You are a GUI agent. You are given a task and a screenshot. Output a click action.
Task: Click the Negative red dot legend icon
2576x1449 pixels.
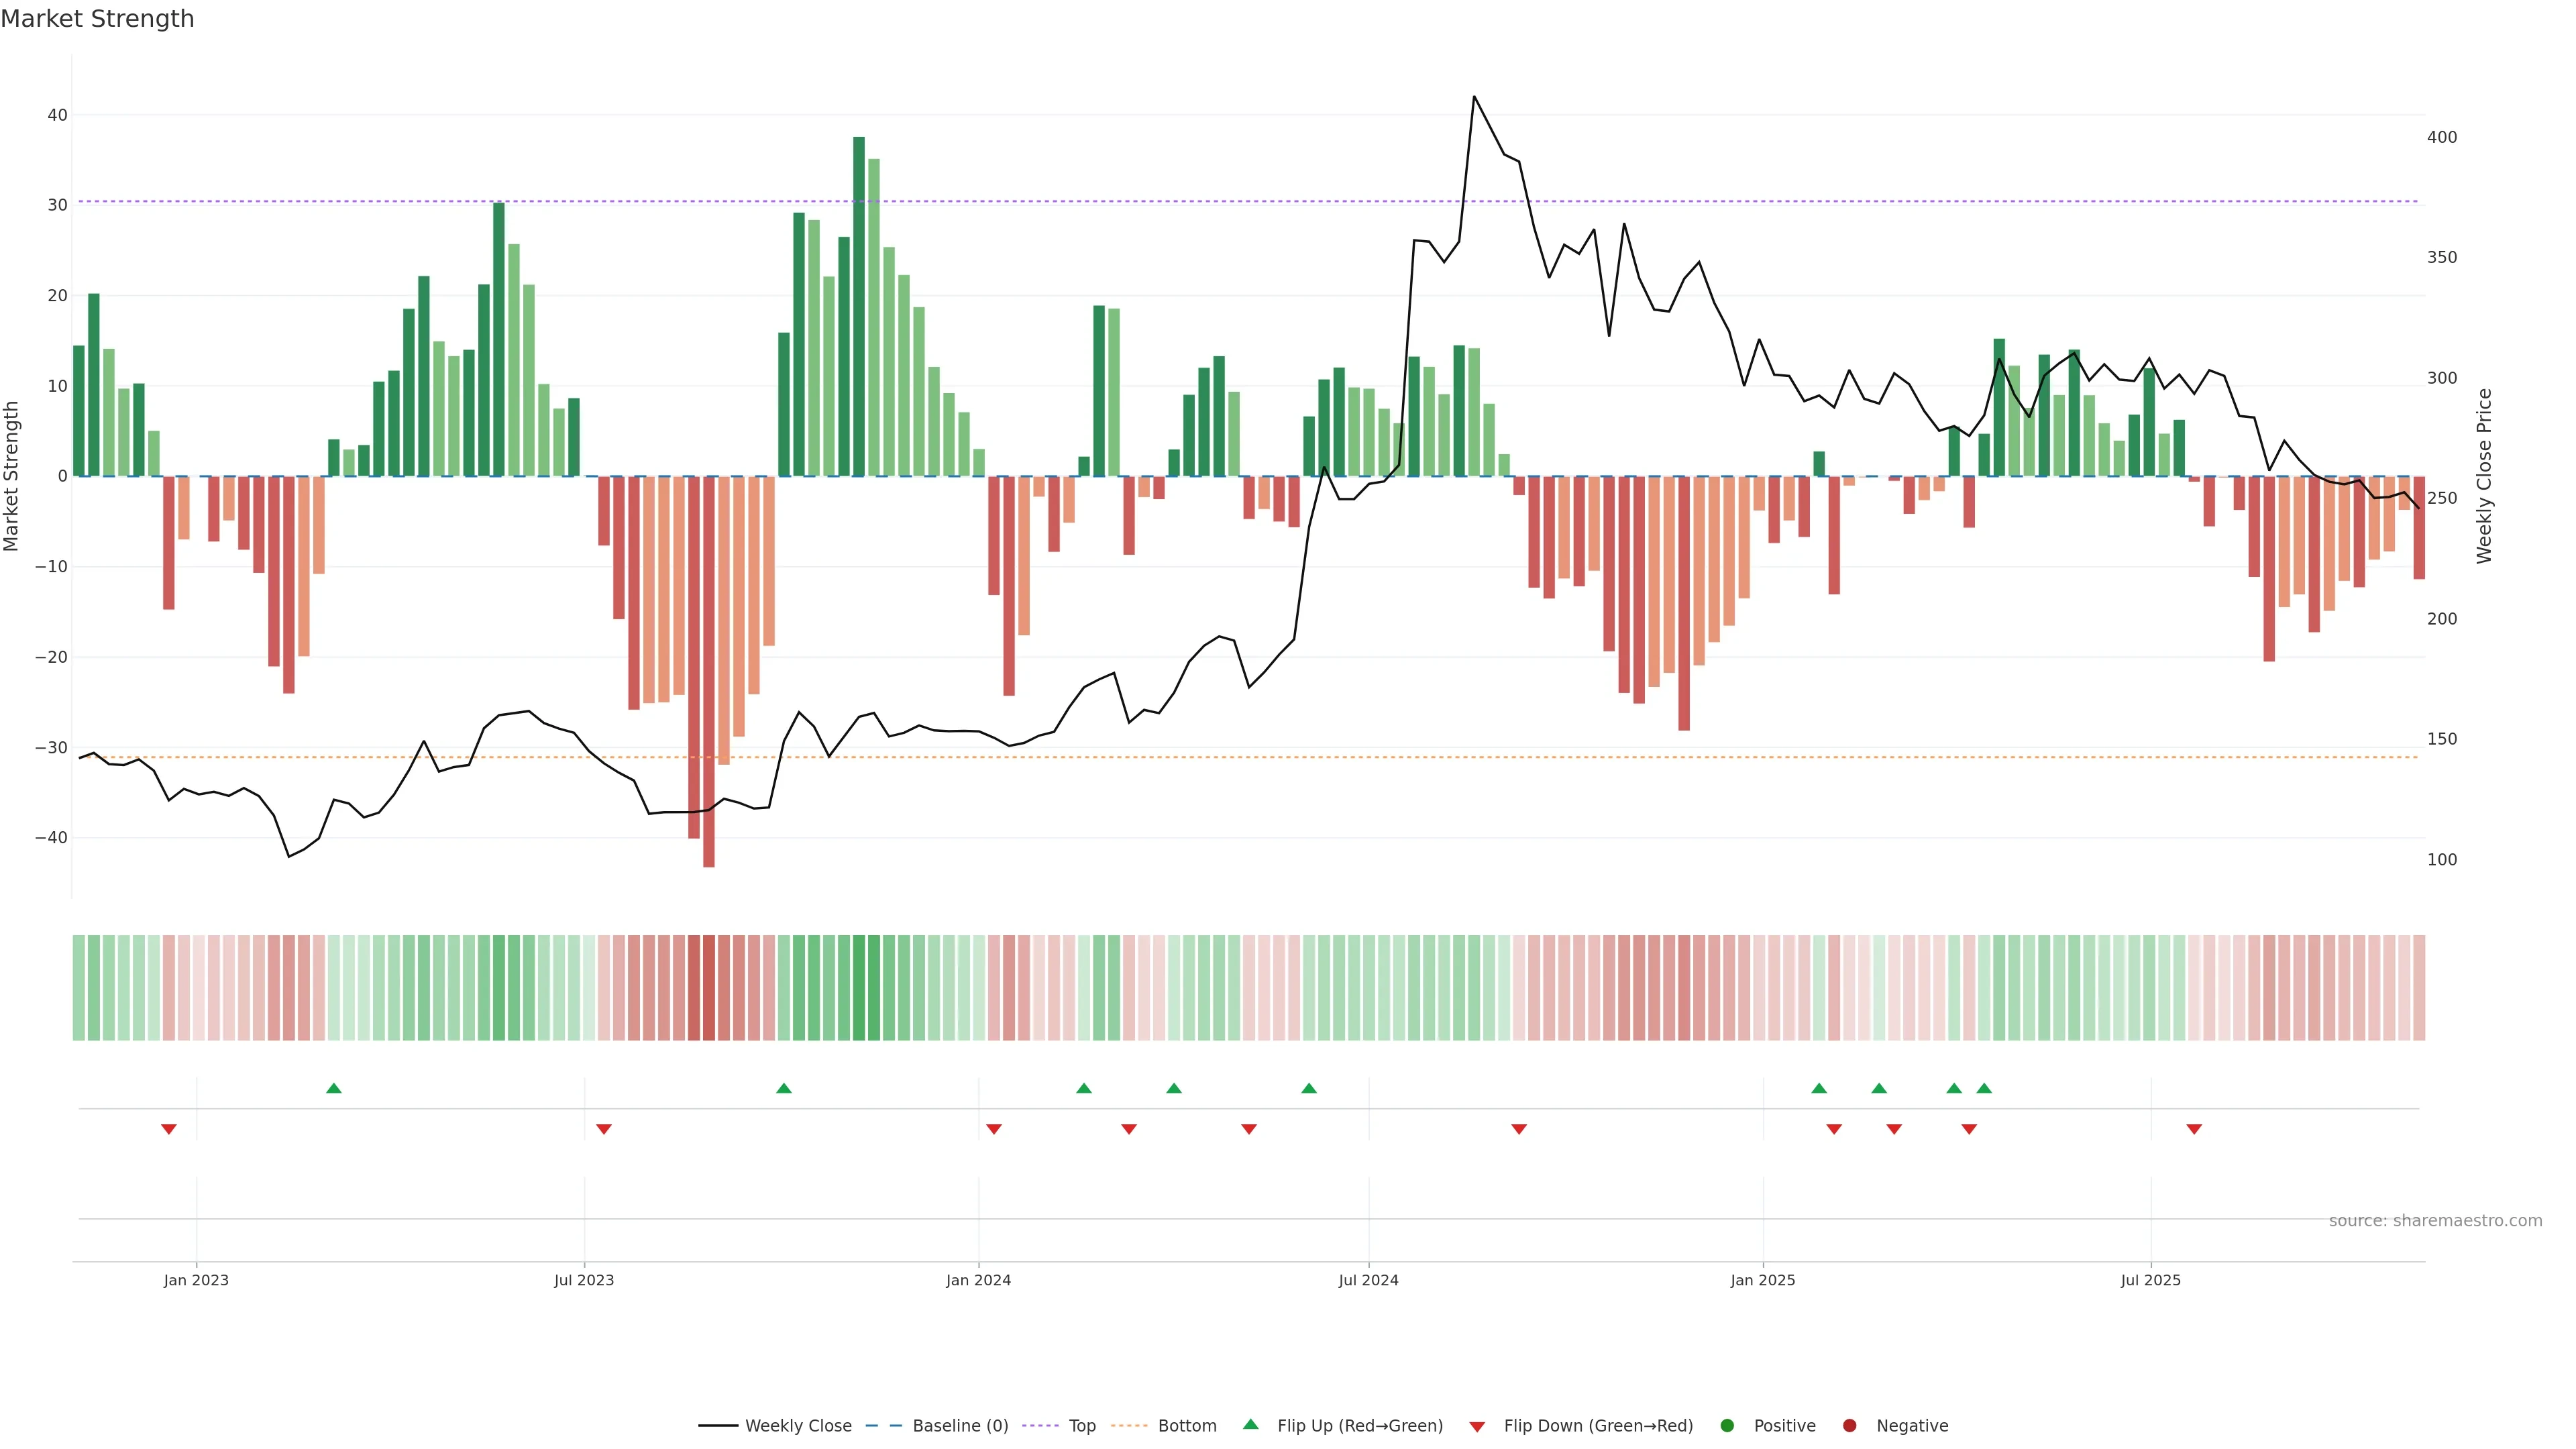click(1849, 1426)
